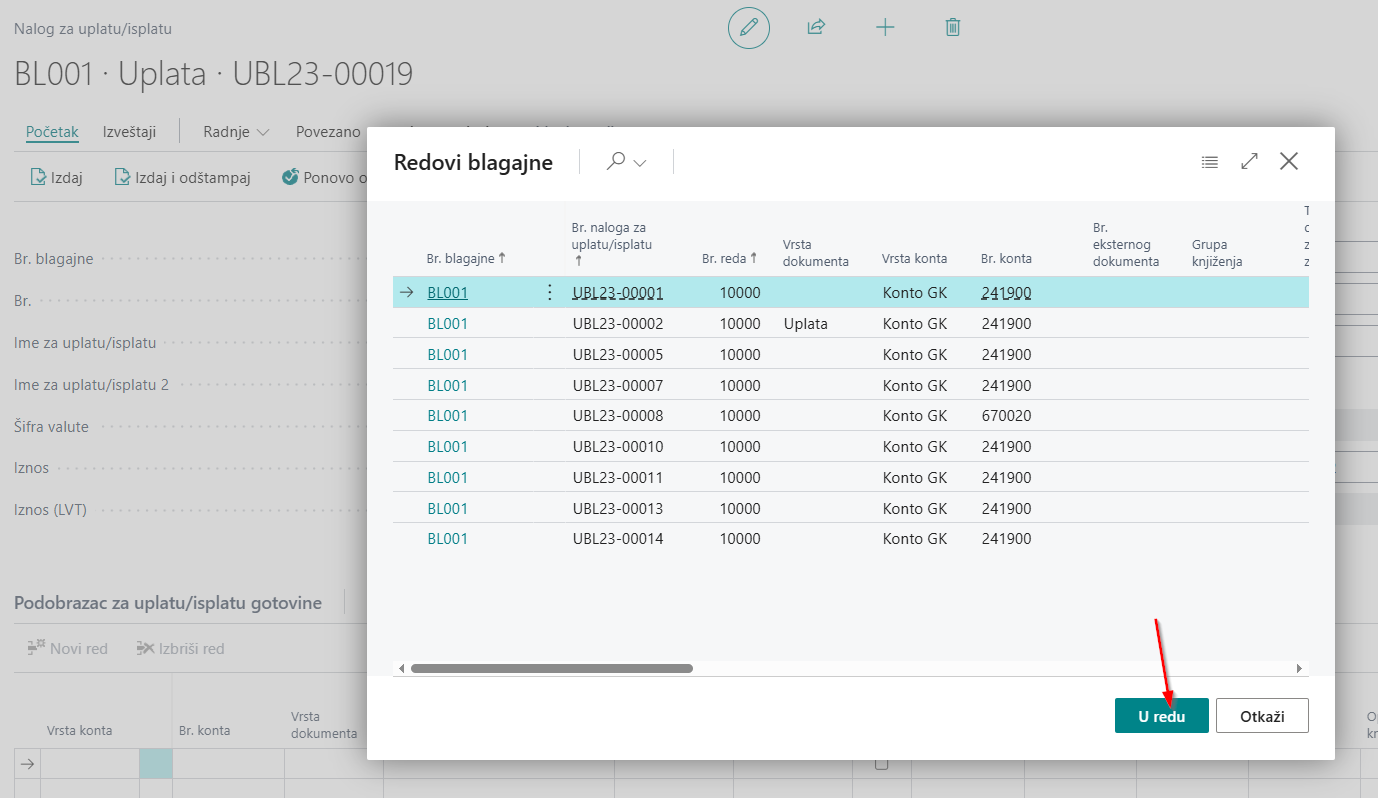
Task: Close the Redovi blagajne dialog
Action: (x=1289, y=162)
